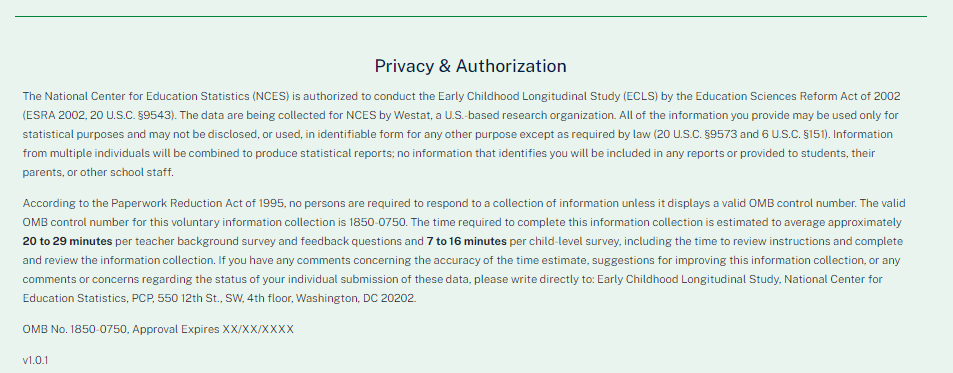
Task: Click the phrase child-level survey
Action: pos(573,241)
